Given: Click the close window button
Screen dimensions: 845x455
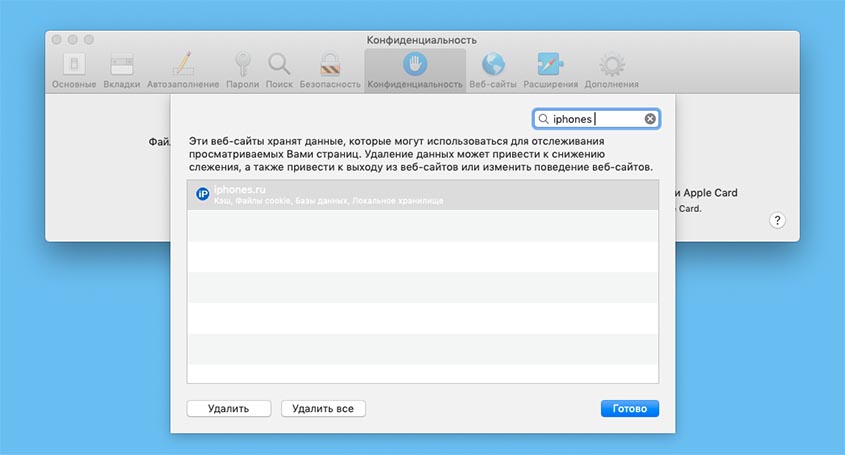Looking at the screenshot, I should (57, 39).
